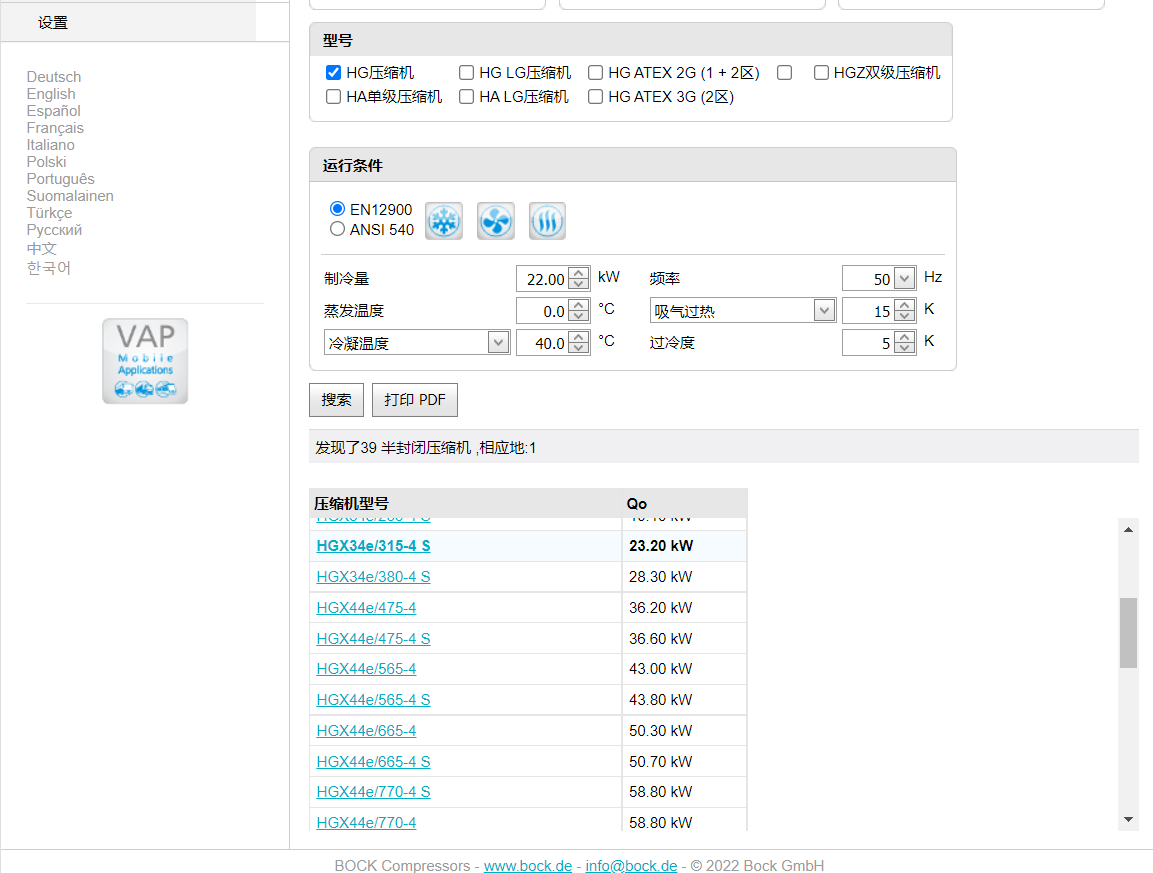Image resolution: width=1153 pixels, height=873 pixels.
Task: Select the heat pump icon
Action: 547,221
